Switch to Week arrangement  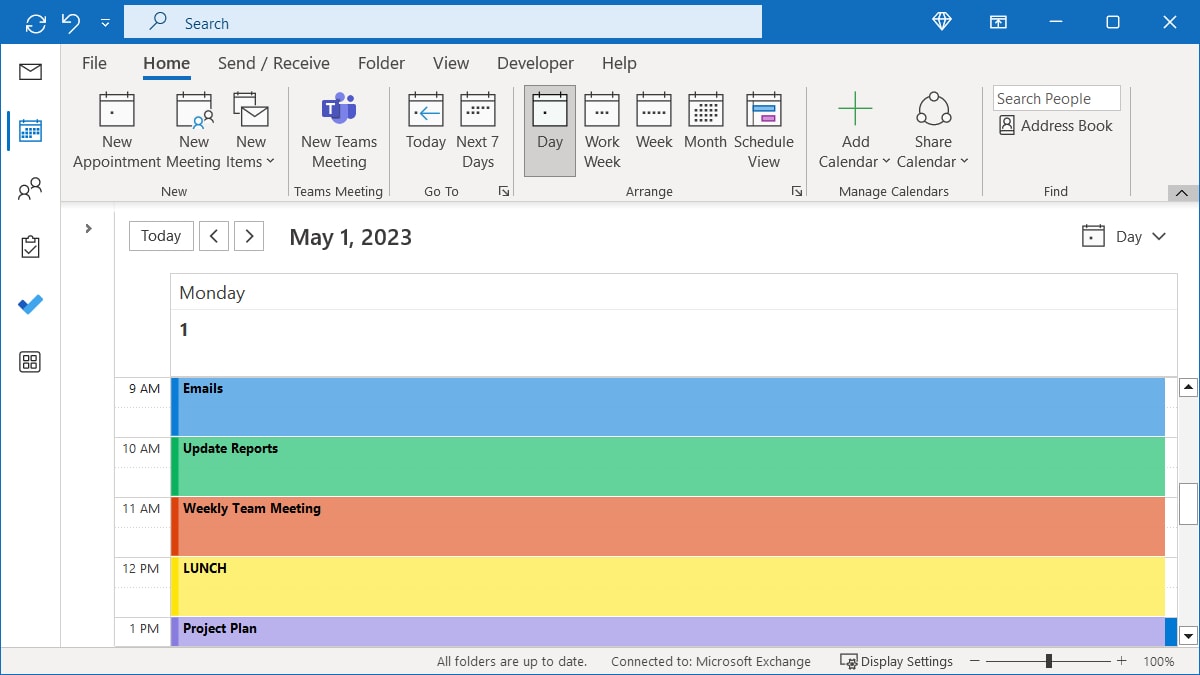pyautogui.click(x=653, y=128)
